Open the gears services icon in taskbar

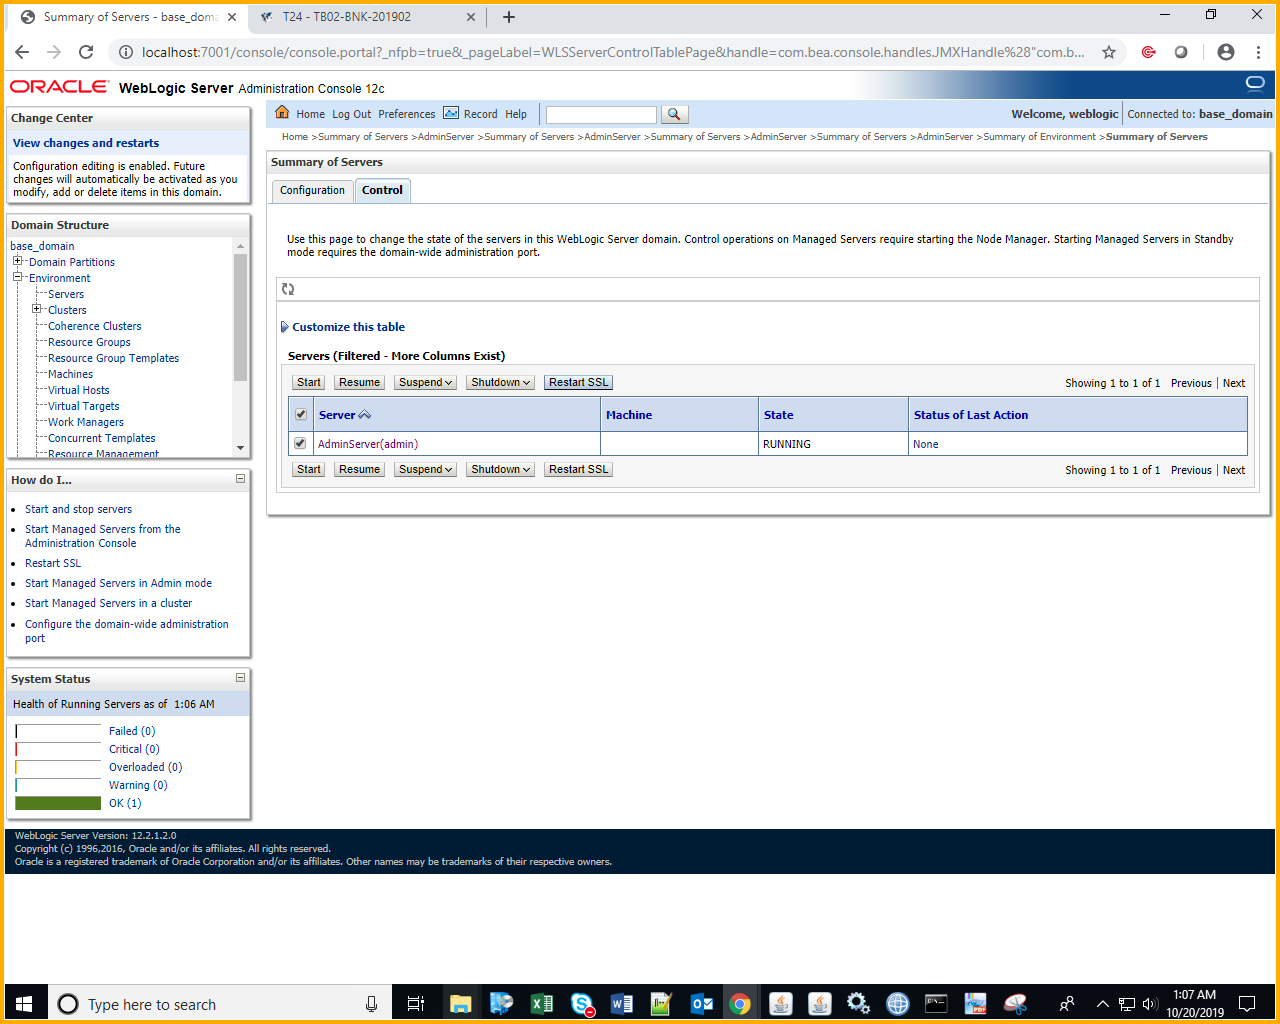(x=858, y=1004)
